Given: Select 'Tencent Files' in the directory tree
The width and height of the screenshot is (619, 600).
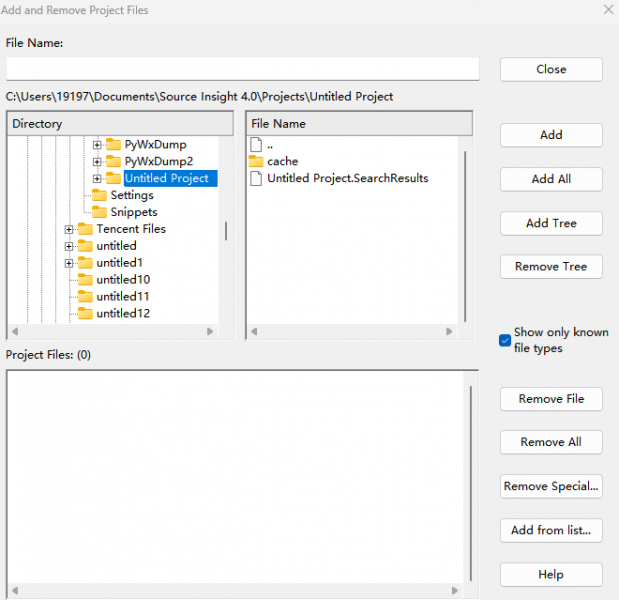Looking at the screenshot, I should [x=131, y=229].
